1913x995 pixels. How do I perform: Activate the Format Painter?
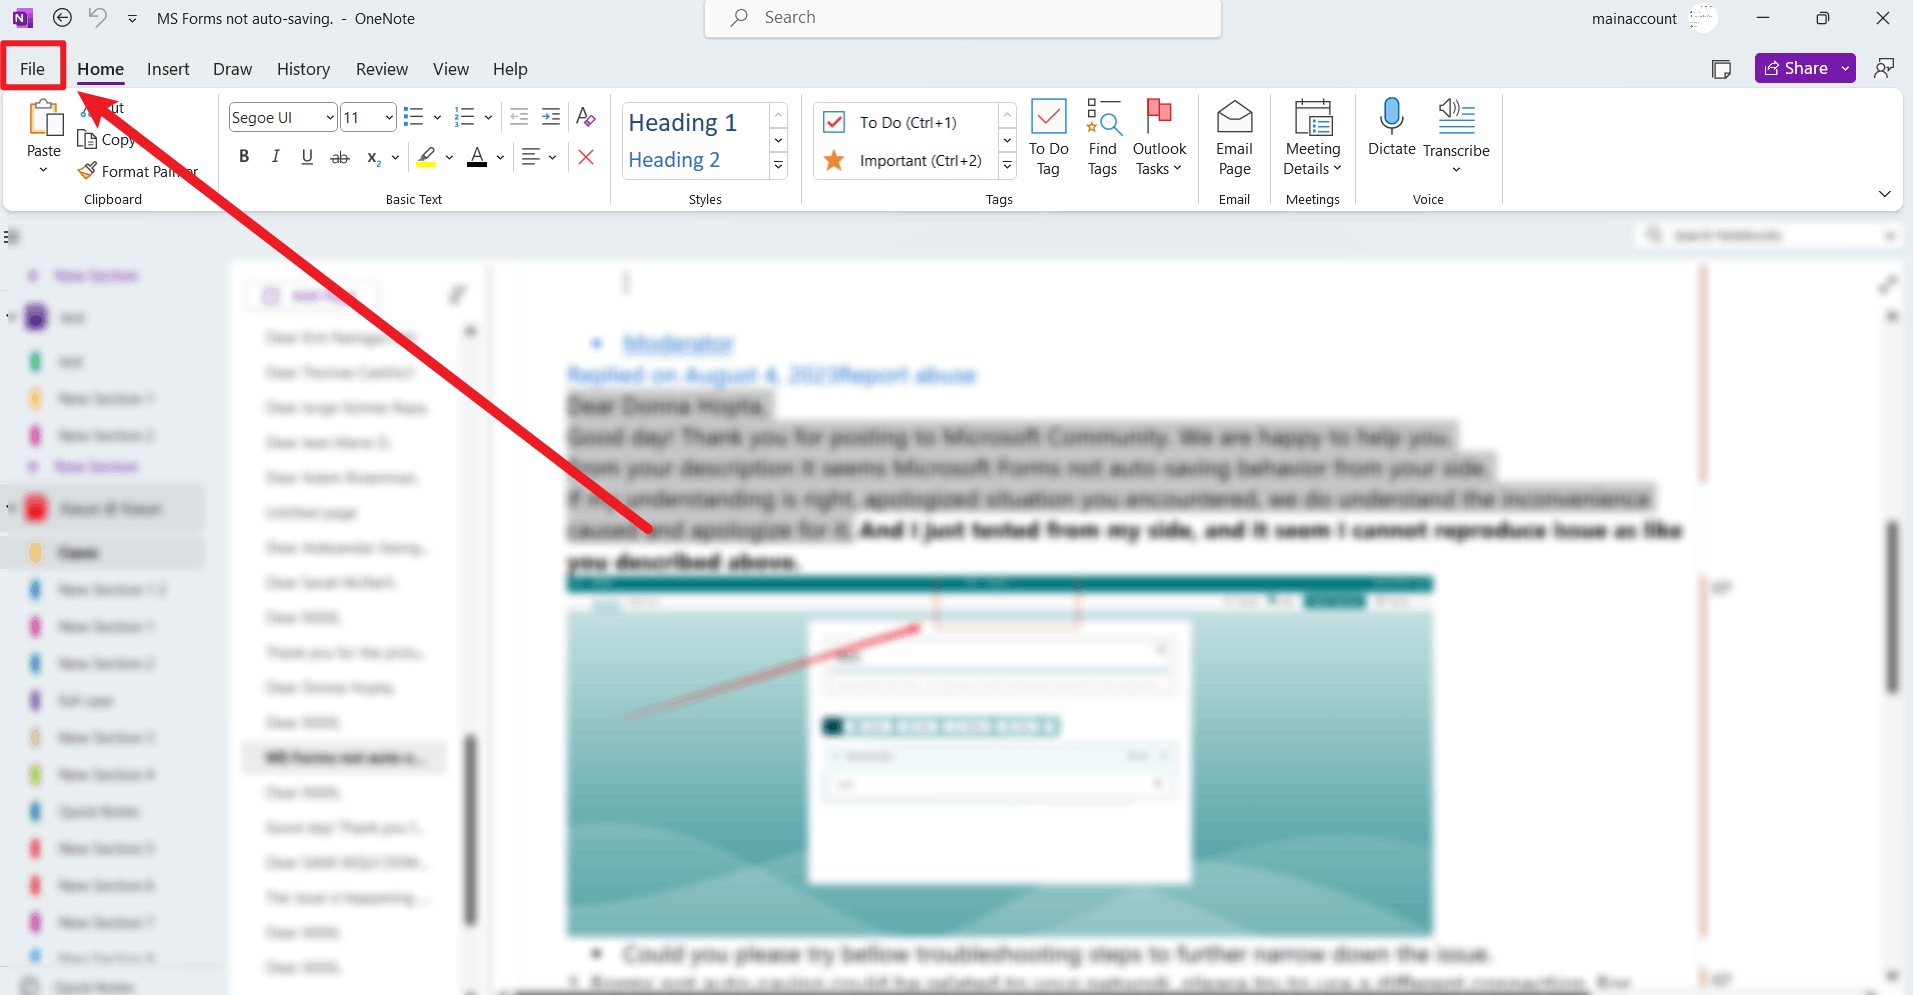coord(138,171)
